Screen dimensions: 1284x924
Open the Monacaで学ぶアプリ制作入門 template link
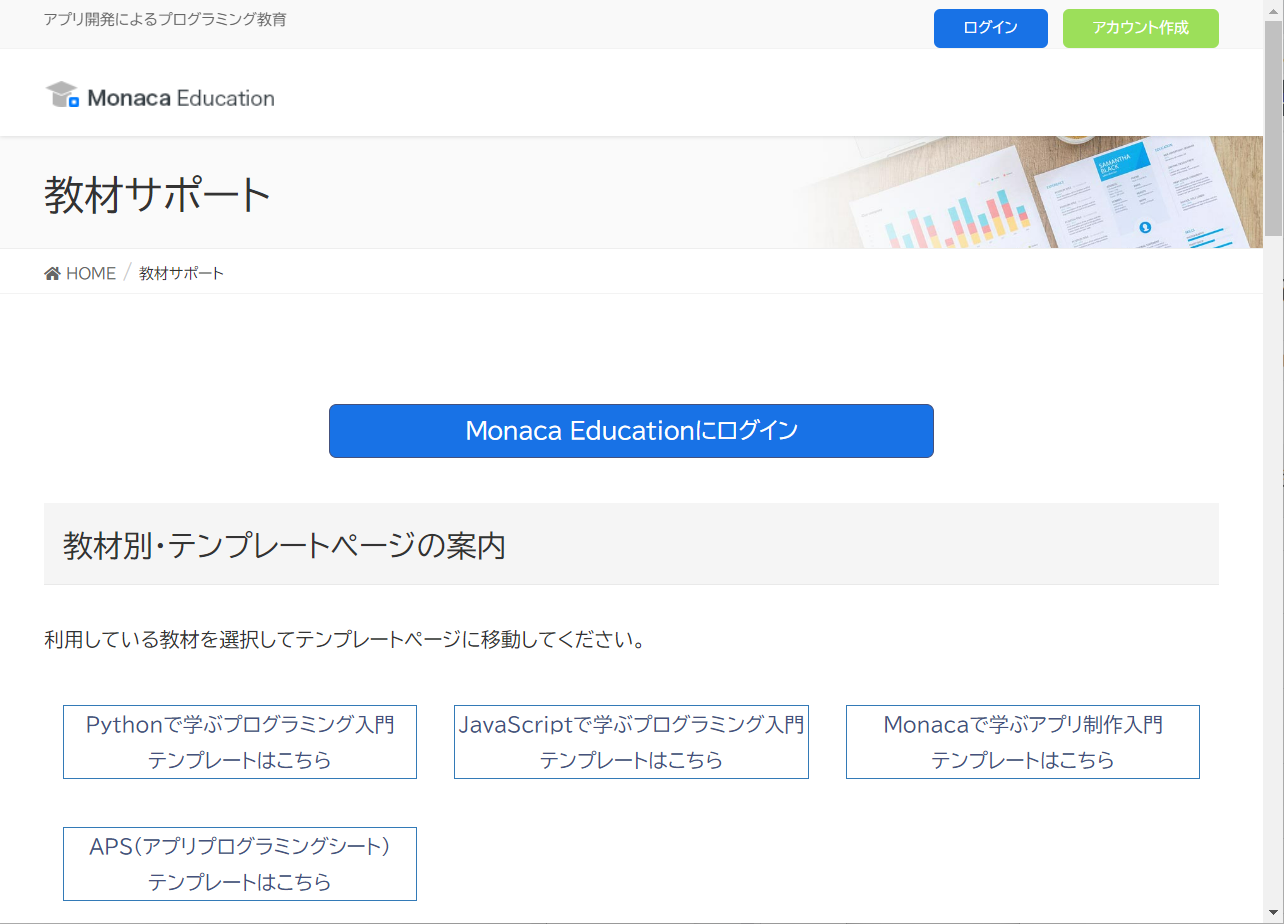coord(1022,741)
